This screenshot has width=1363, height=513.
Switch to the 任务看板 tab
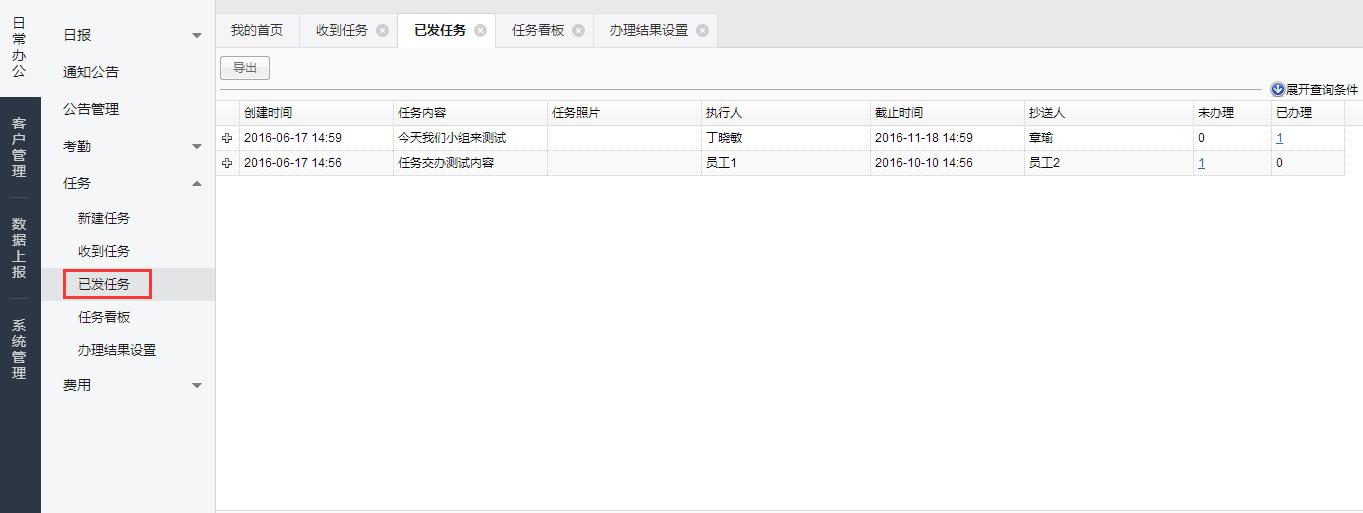(x=538, y=31)
